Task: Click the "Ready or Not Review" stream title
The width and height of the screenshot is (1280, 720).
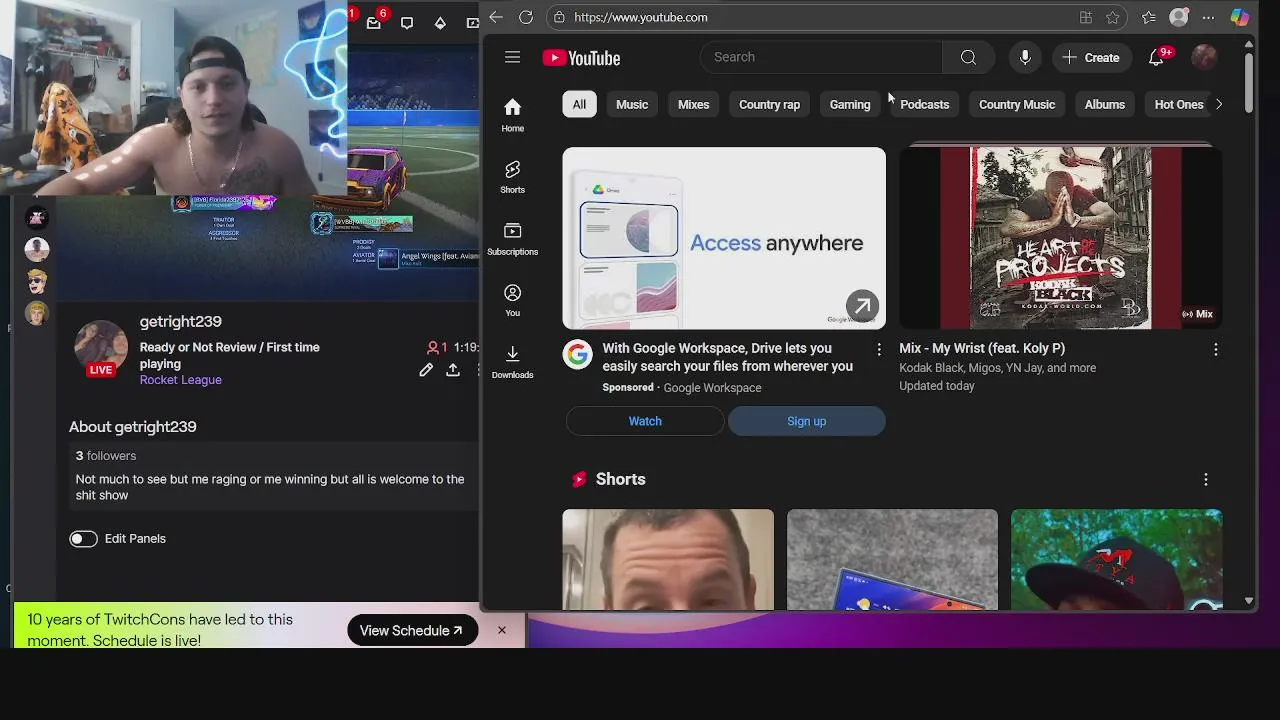Action: (230, 355)
